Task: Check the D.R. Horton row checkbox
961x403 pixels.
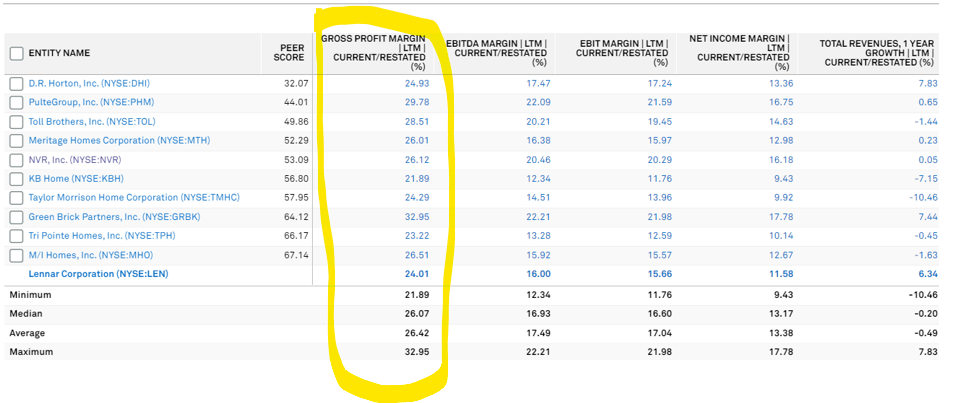Action: pyautogui.click(x=17, y=84)
